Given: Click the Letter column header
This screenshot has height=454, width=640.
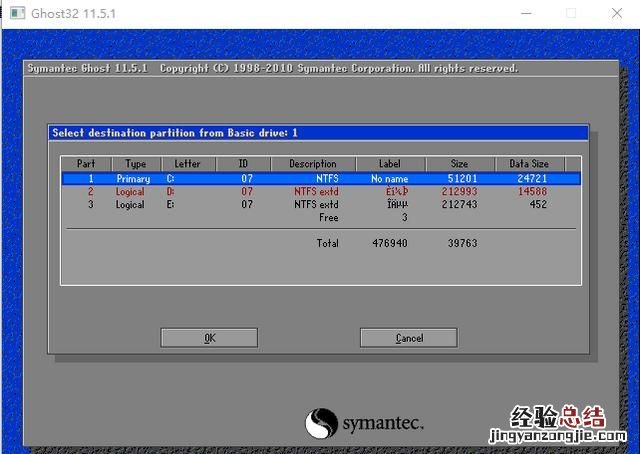Looking at the screenshot, I should (x=187, y=164).
